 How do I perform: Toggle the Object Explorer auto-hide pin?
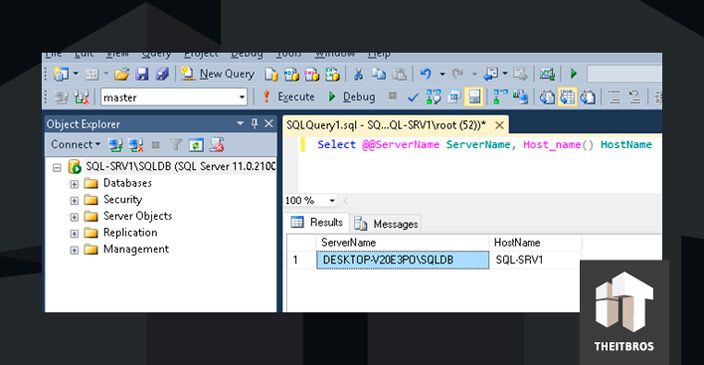255,123
